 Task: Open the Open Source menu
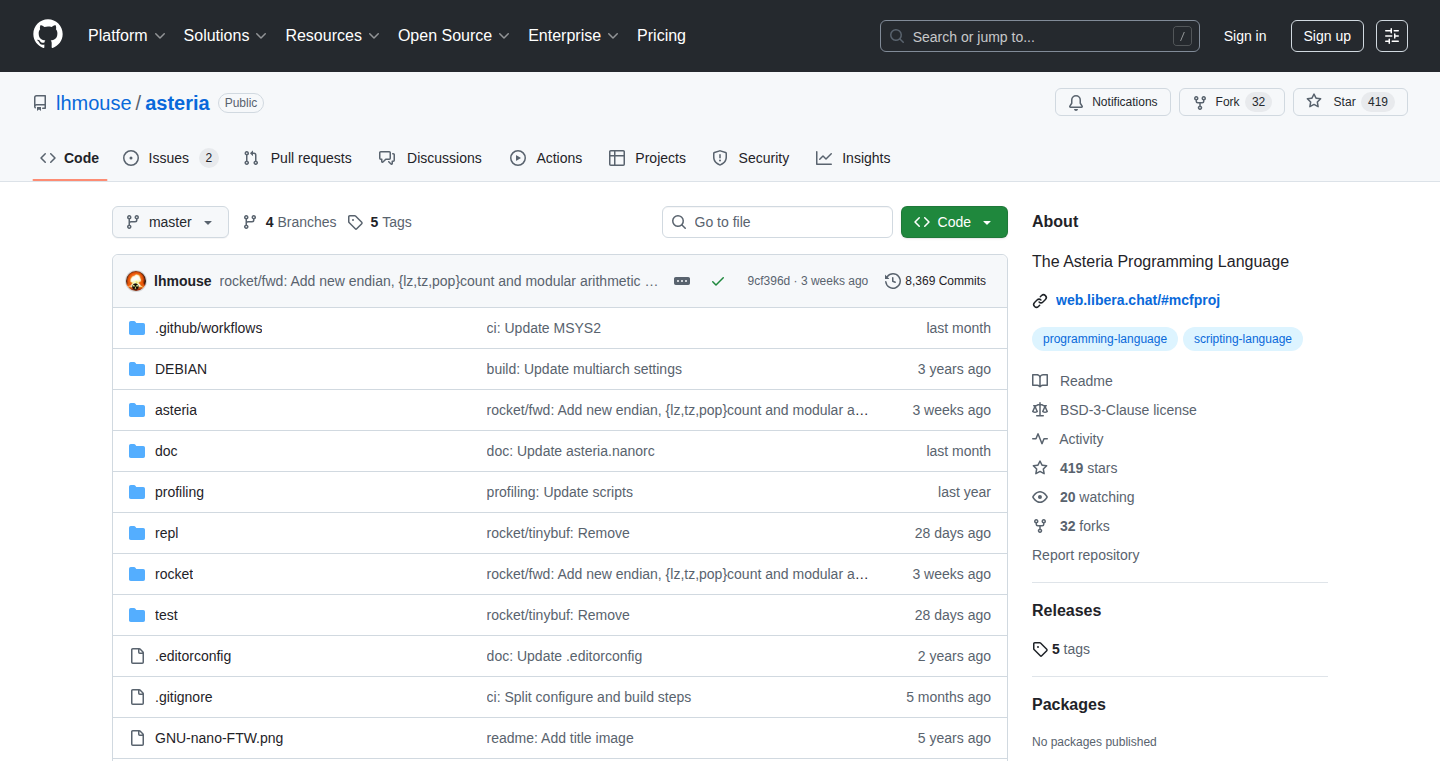pos(454,36)
